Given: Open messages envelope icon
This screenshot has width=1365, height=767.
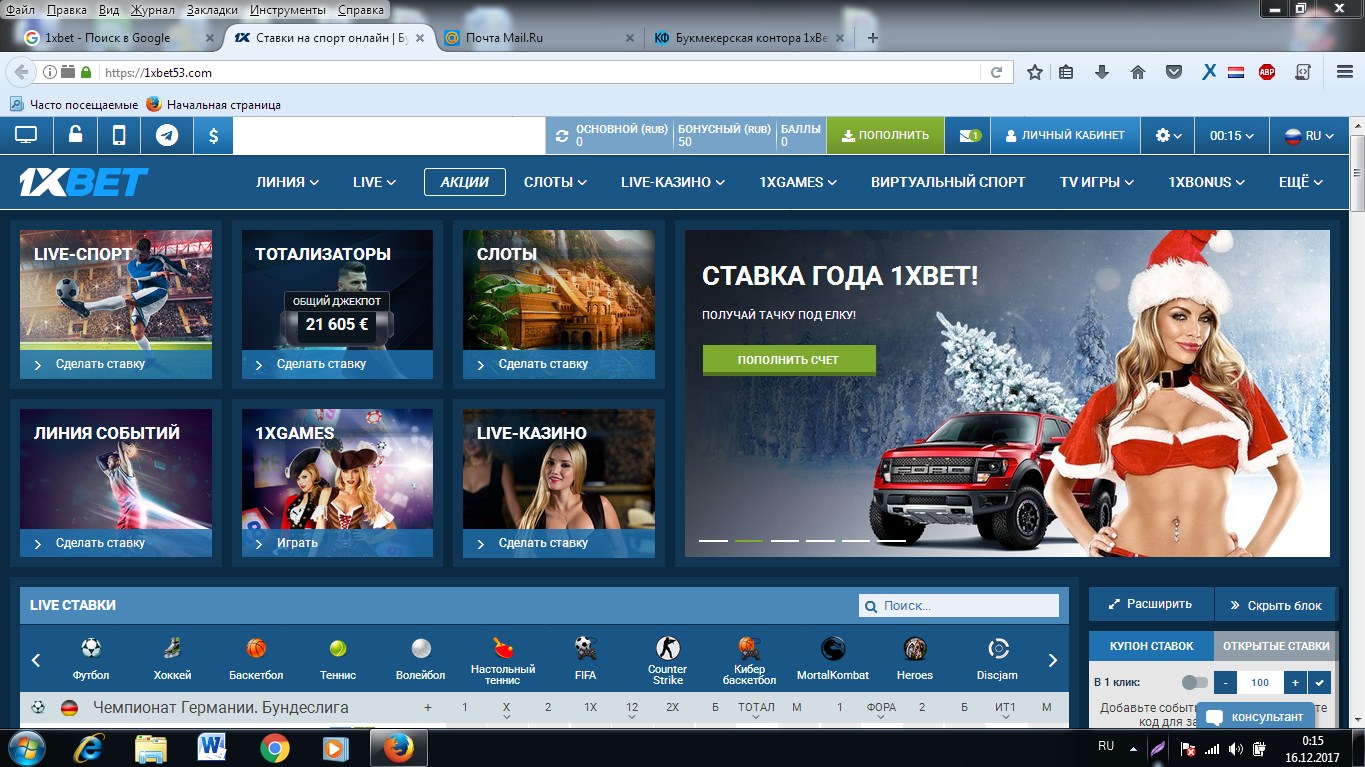Looking at the screenshot, I should [968, 135].
